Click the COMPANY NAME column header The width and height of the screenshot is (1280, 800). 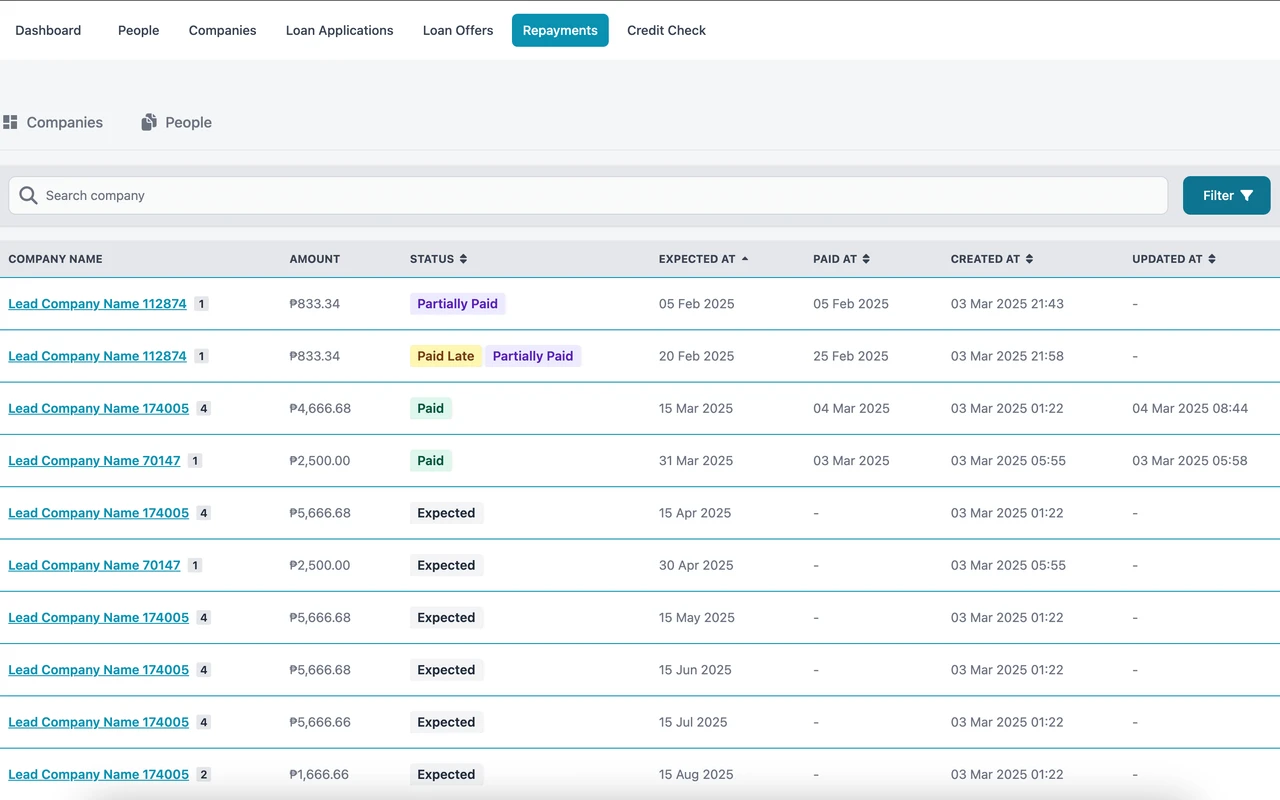(55, 259)
